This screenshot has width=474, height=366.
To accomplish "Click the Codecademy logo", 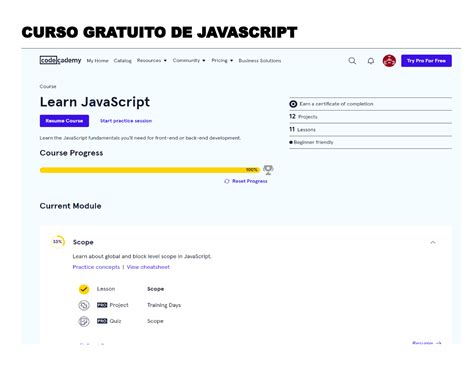I will point(60,60).
